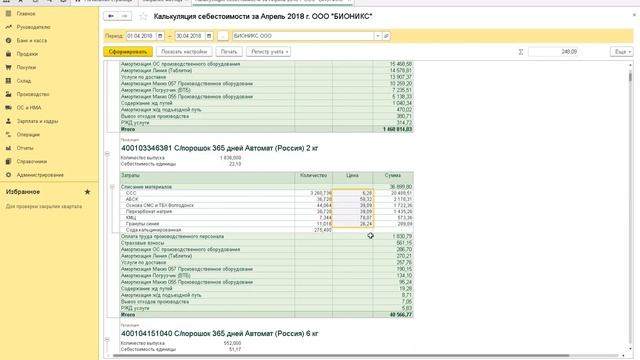
Task: Click the period selection ellipsis button
Action: pyautogui.click(x=222, y=36)
